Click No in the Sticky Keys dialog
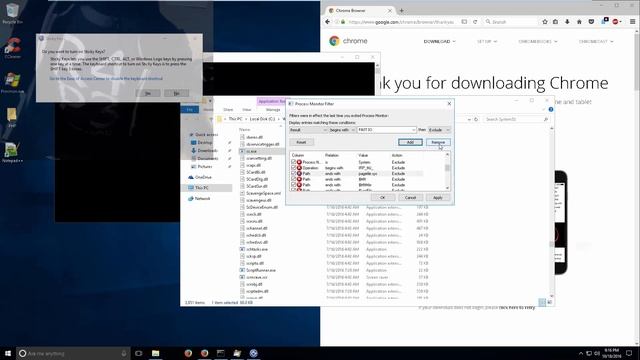The width and height of the screenshot is (640, 360). (176, 93)
